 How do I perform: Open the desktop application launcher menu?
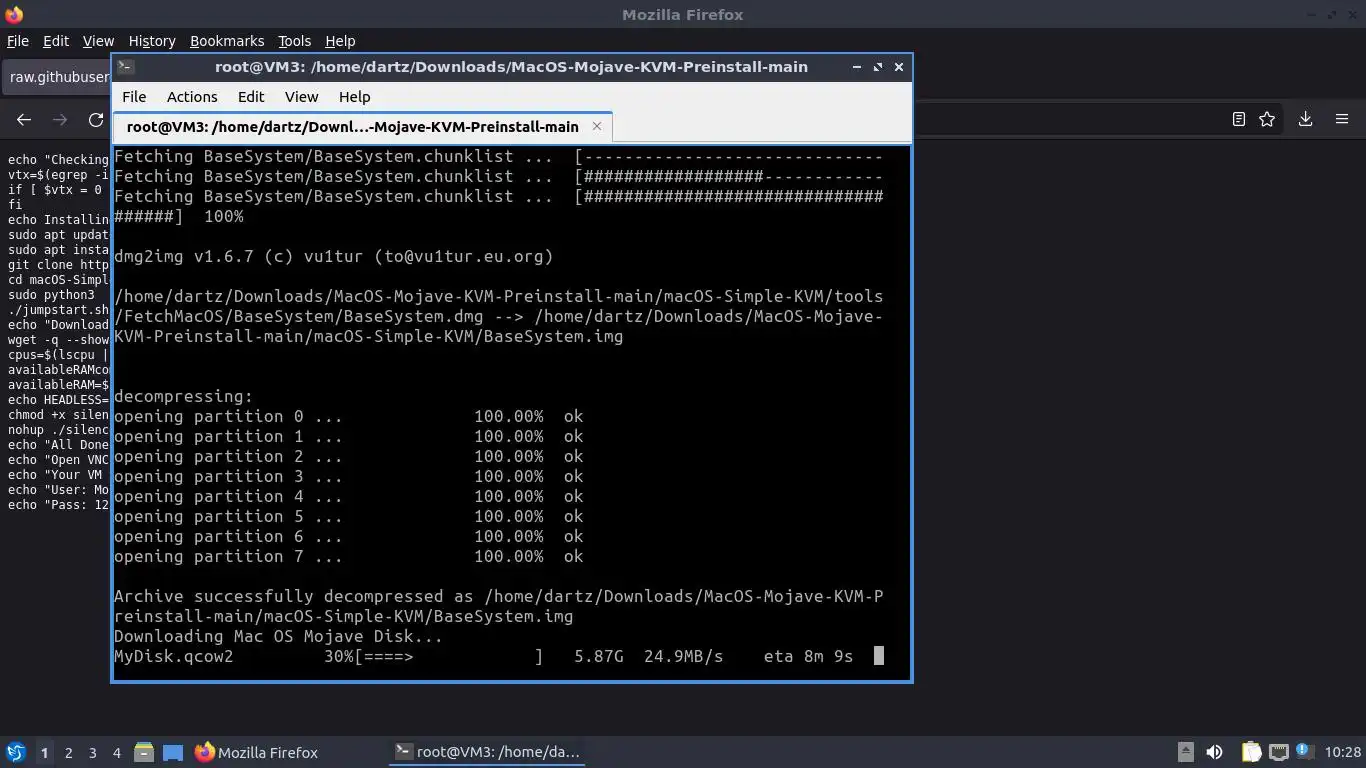[16, 752]
